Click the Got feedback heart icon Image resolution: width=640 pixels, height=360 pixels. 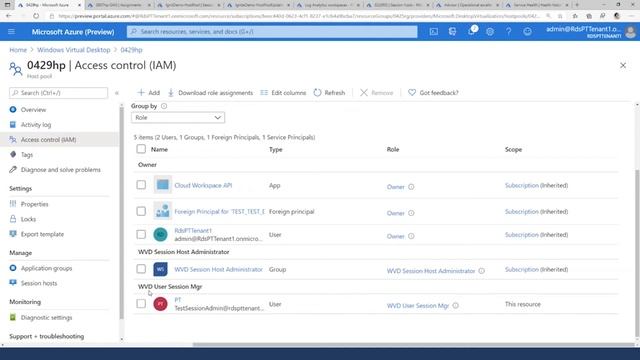pyautogui.click(x=412, y=93)
